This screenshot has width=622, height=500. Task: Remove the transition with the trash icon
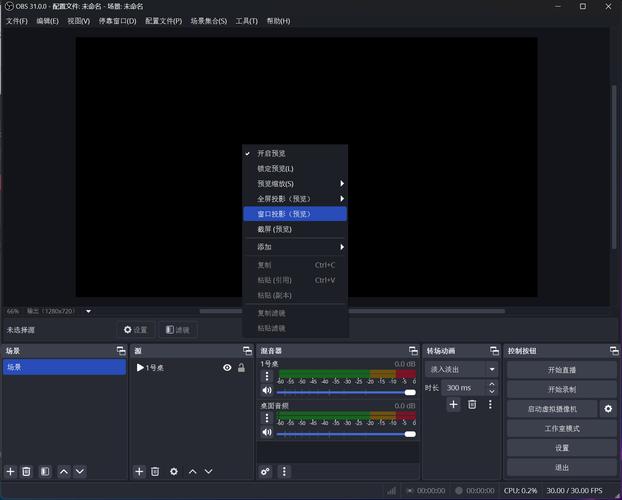click(472, 404)
